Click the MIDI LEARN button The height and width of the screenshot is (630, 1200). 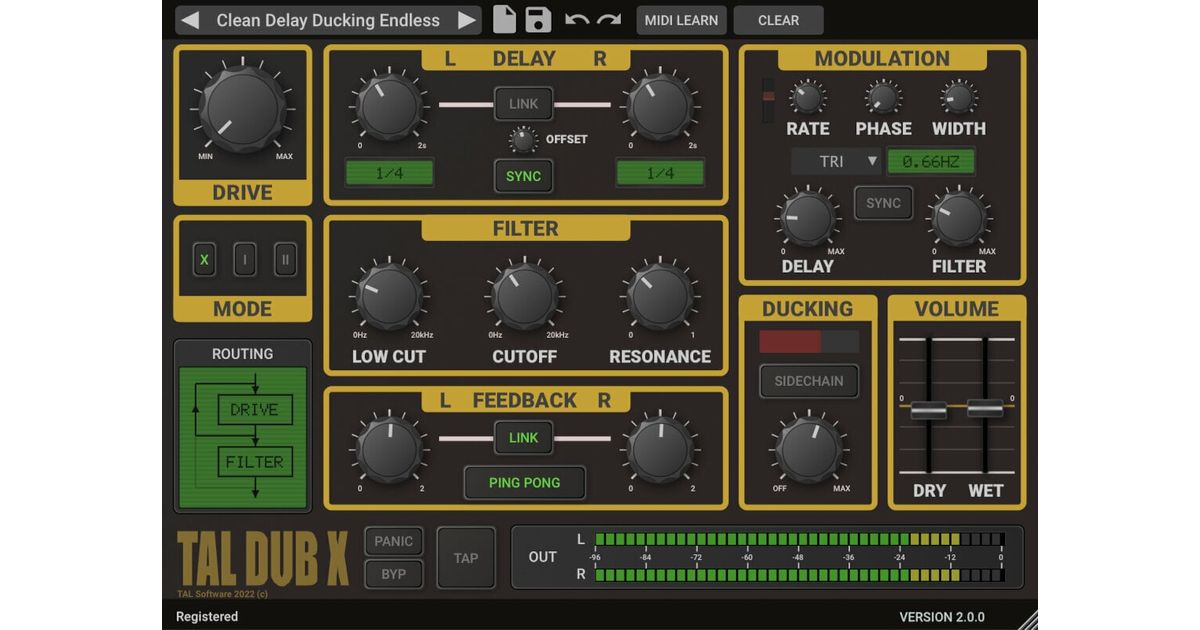pyautogui.click(x=681, y=20)
